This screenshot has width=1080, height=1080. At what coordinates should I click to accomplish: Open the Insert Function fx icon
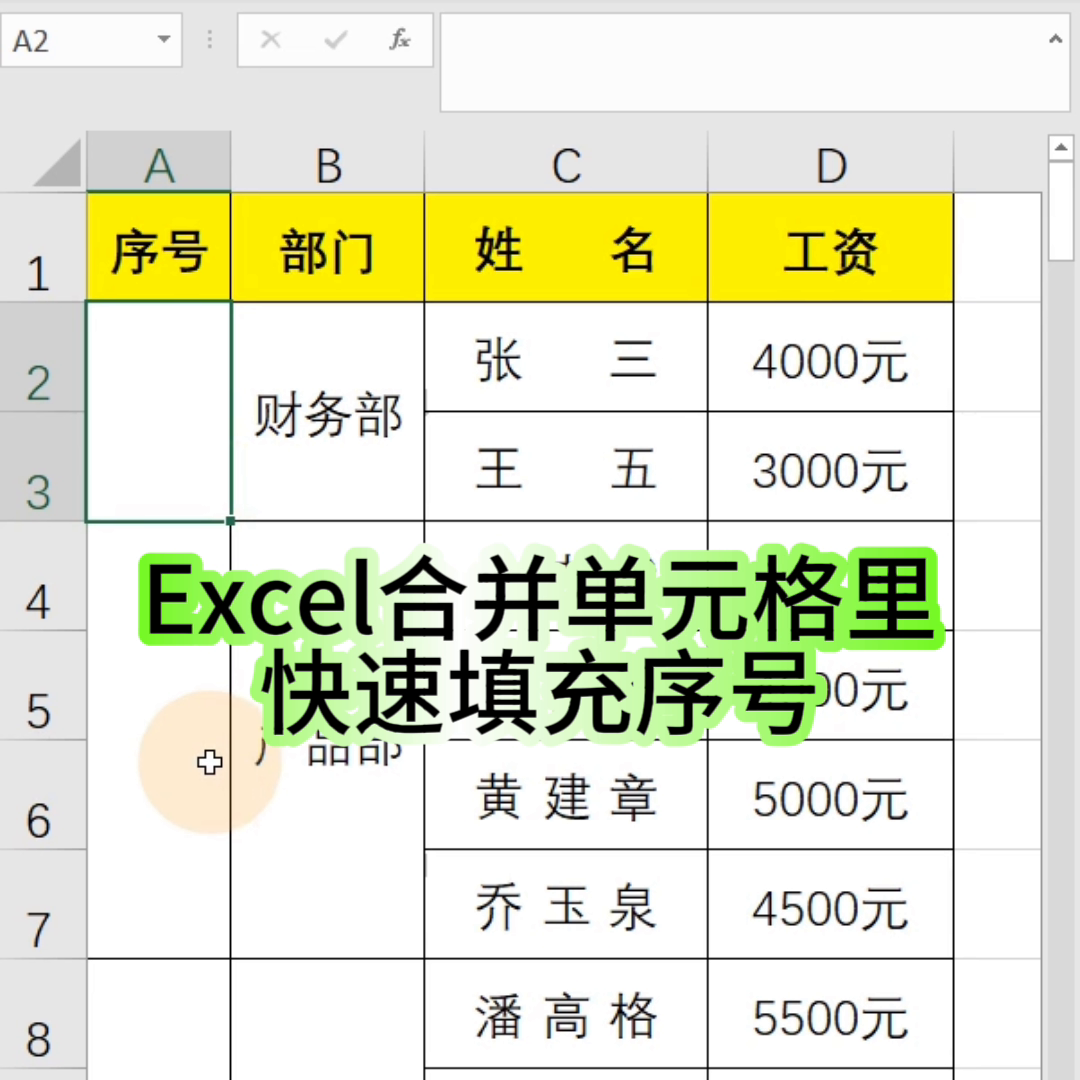[399, 39]
